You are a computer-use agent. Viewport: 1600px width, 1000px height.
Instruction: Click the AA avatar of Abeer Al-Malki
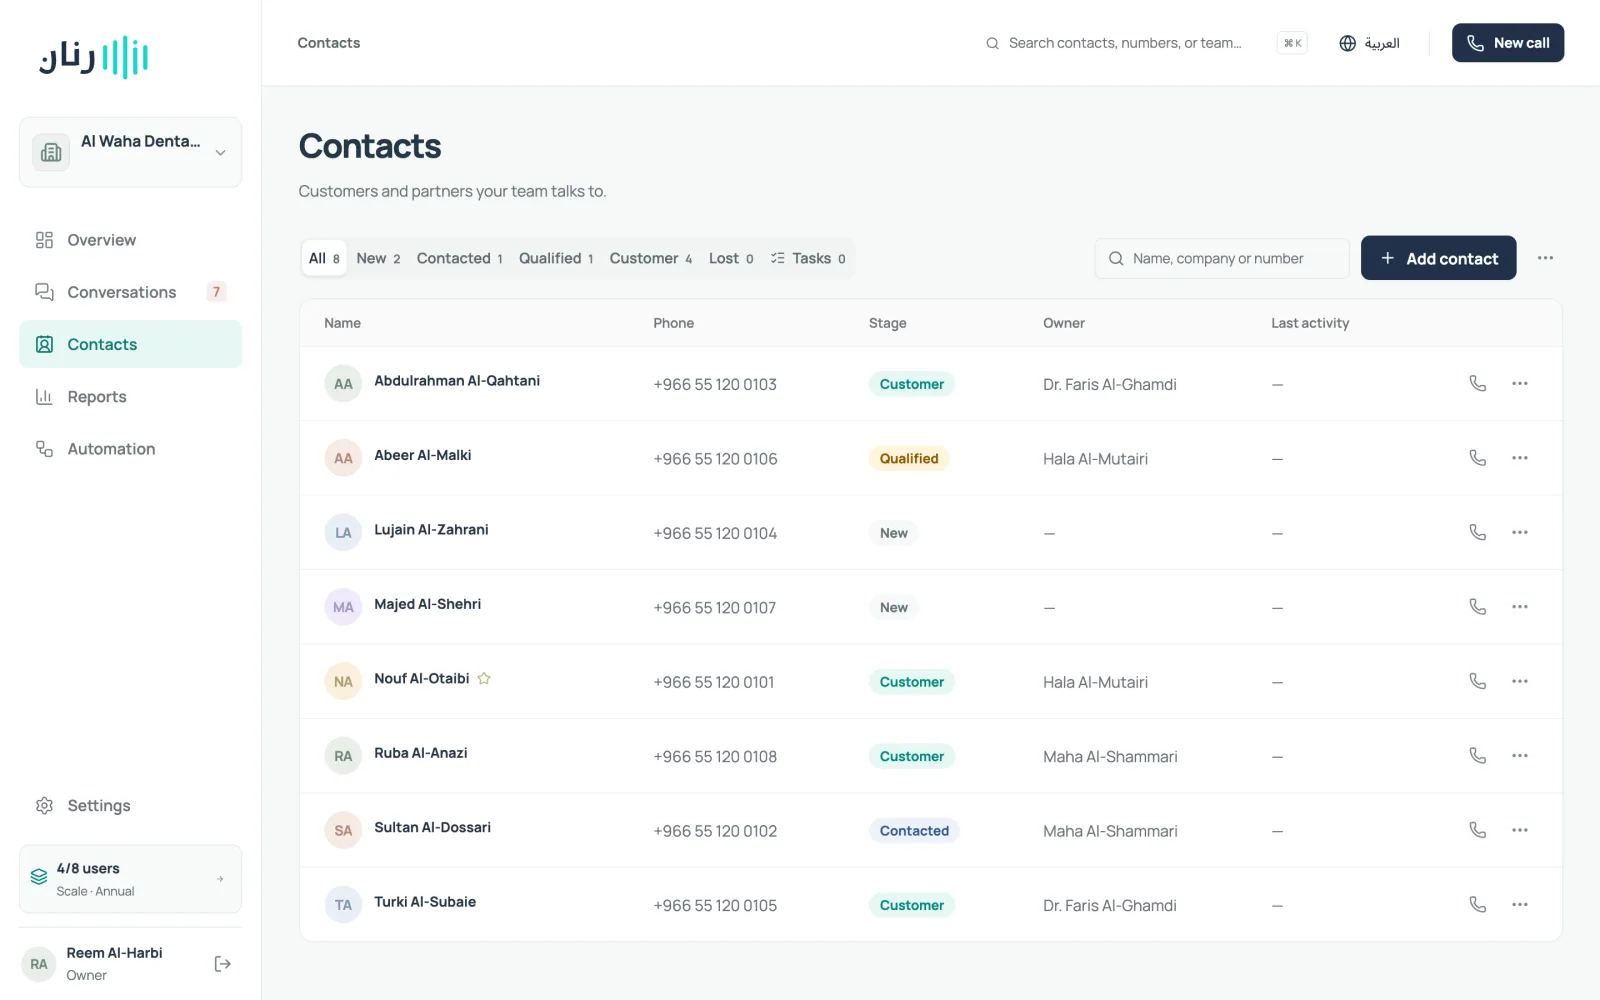343,459
